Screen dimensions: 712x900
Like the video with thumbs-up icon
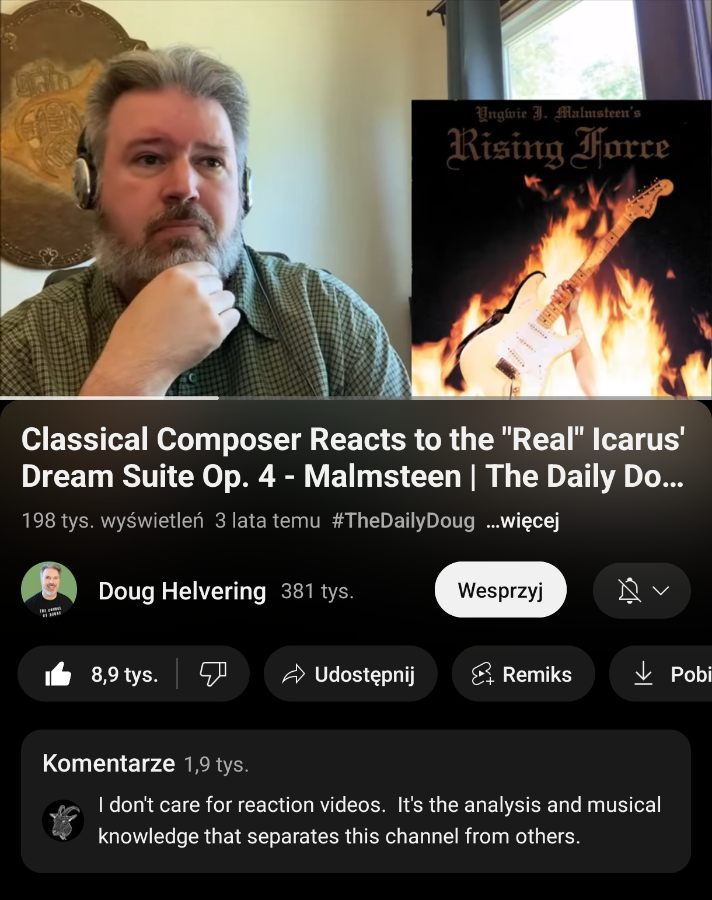(58, 674)
